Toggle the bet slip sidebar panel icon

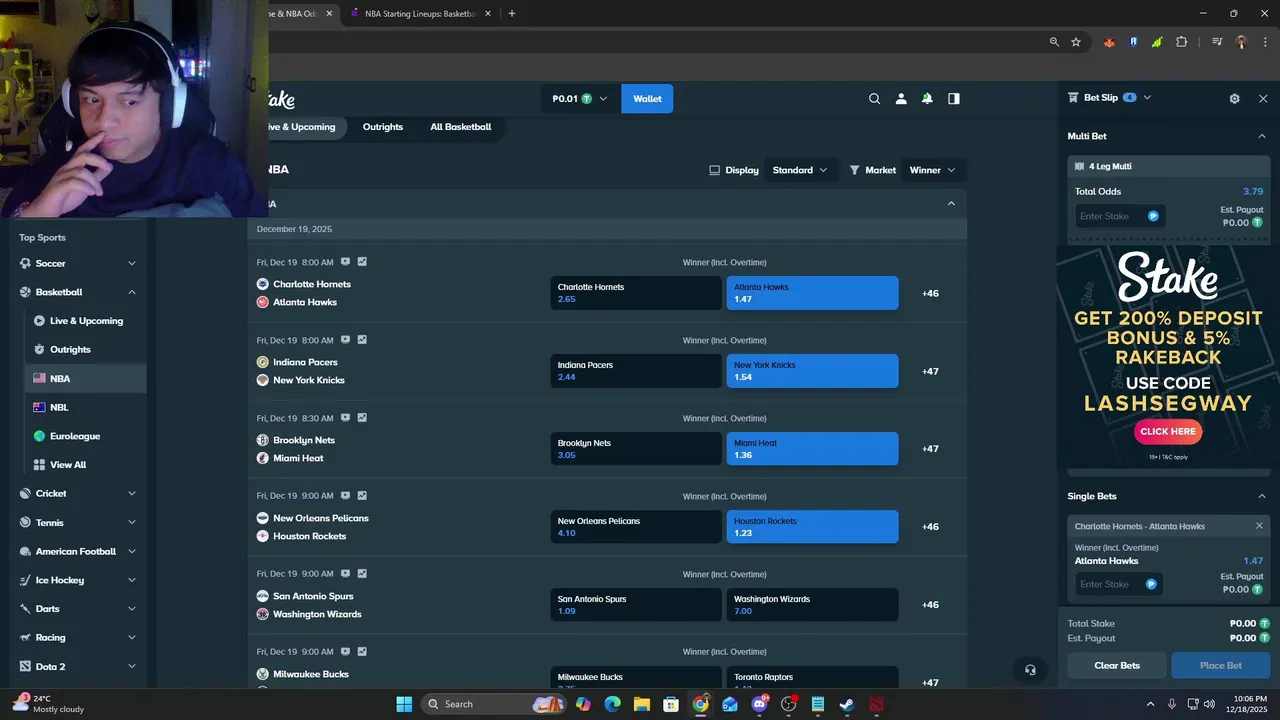tap(954, 99)
